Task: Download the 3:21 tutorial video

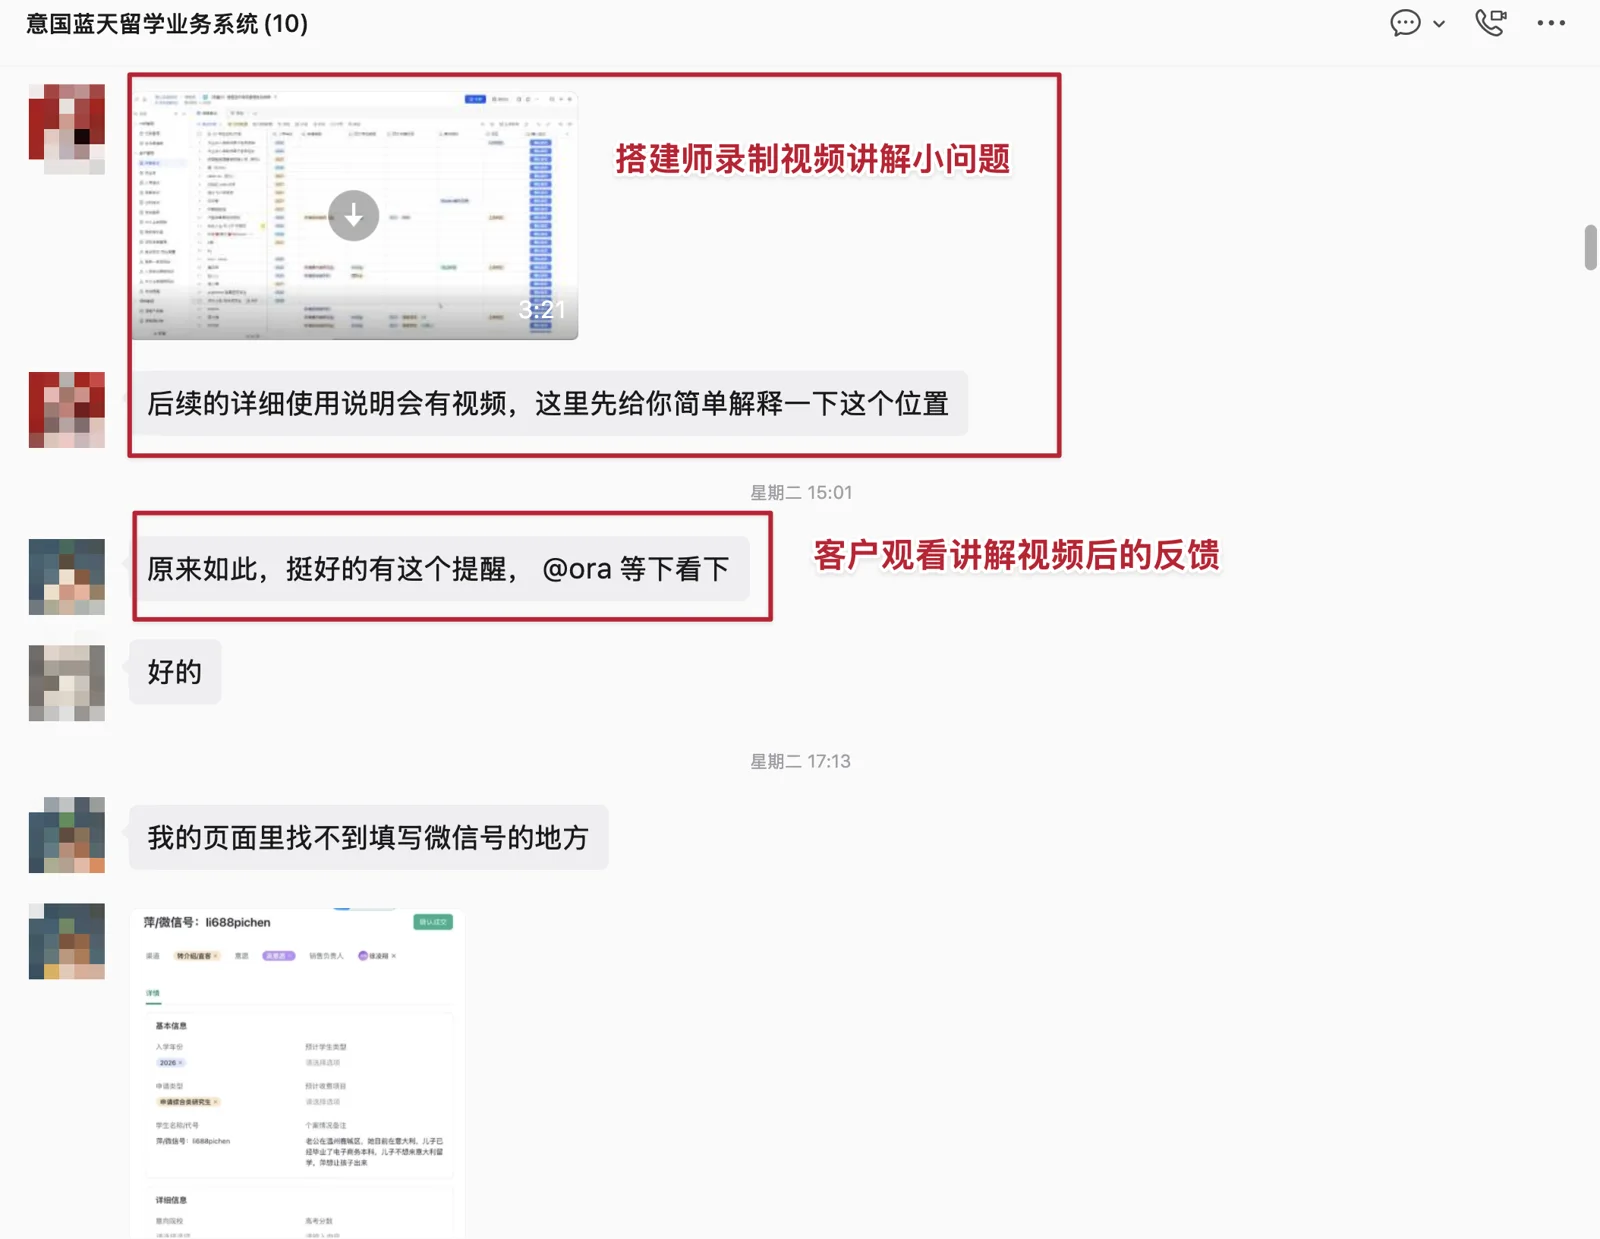Action: (354, 215)
